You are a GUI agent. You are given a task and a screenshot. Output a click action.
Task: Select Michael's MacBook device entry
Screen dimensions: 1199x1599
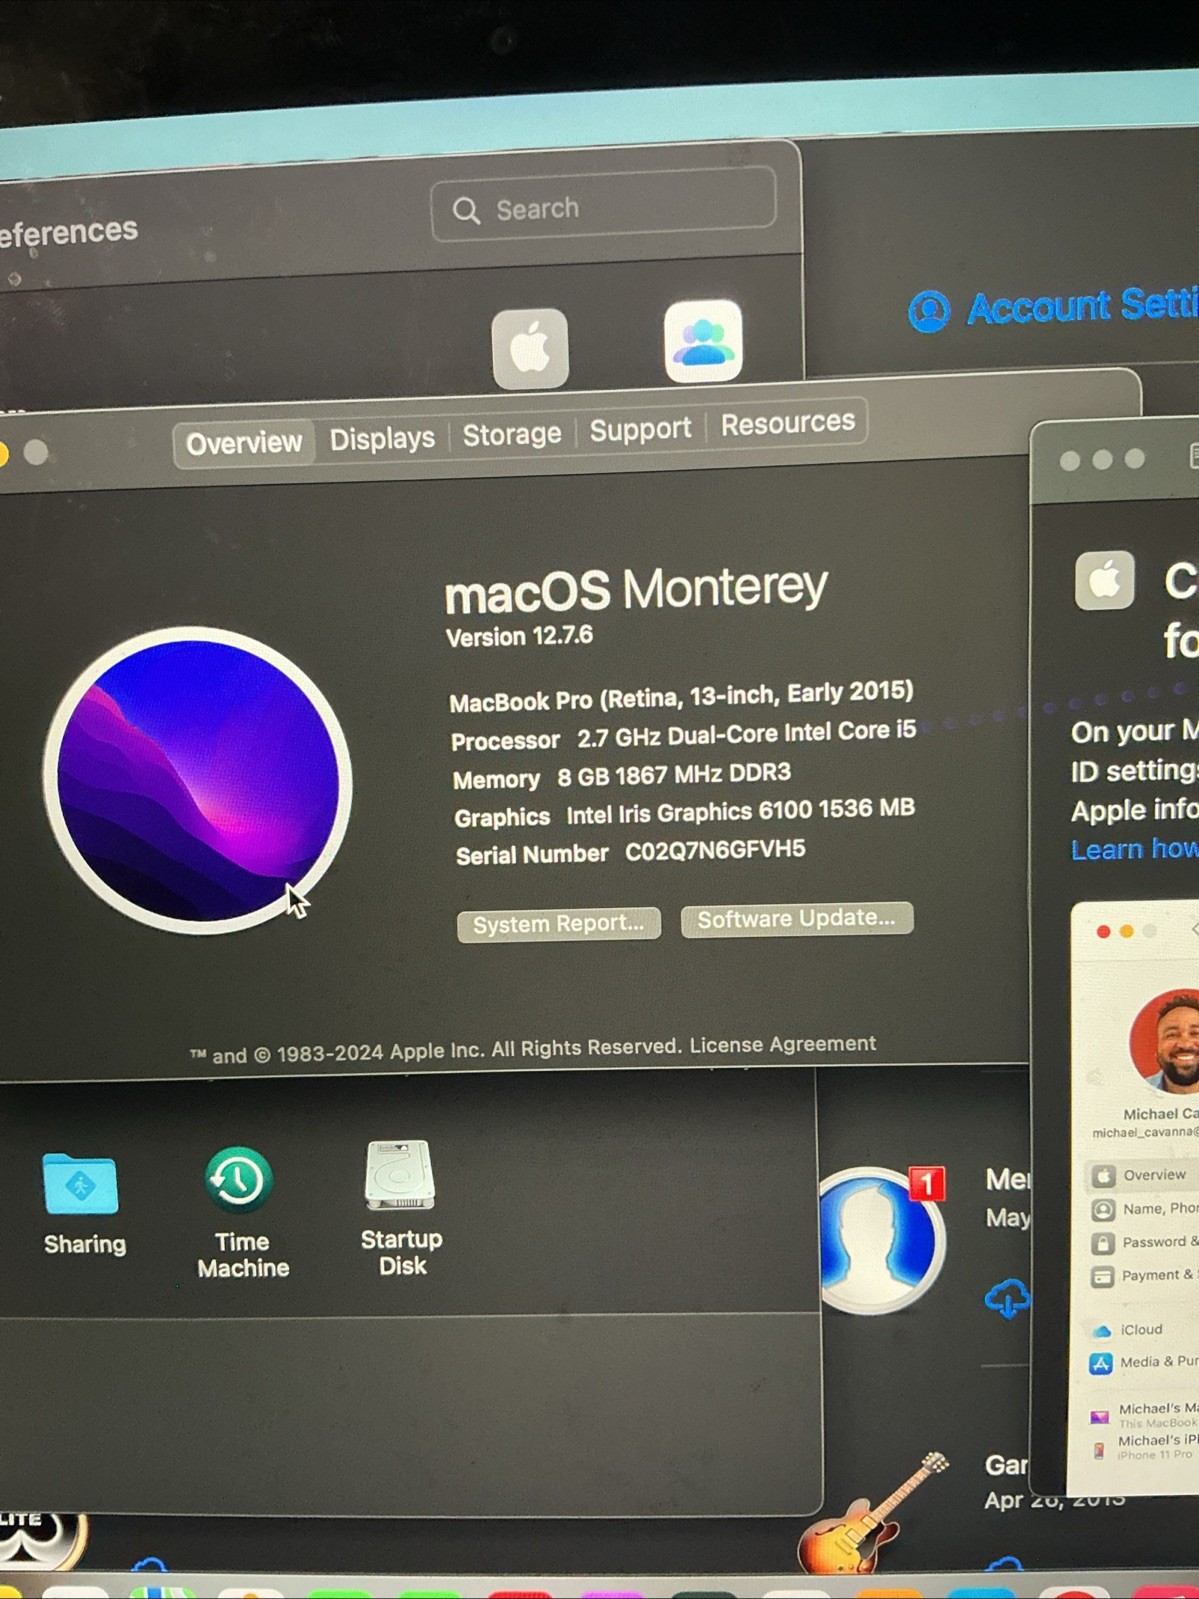click(1145, 1414)
